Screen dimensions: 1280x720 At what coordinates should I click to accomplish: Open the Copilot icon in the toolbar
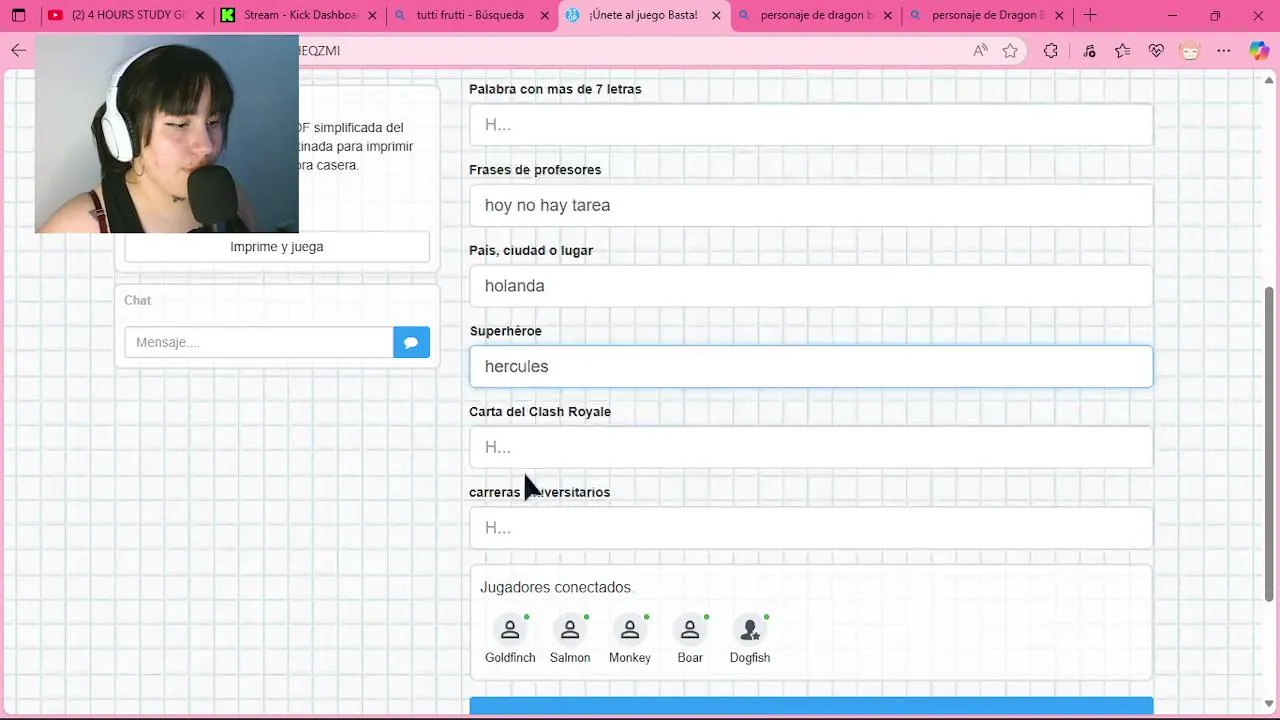(x=1259, y=51)
